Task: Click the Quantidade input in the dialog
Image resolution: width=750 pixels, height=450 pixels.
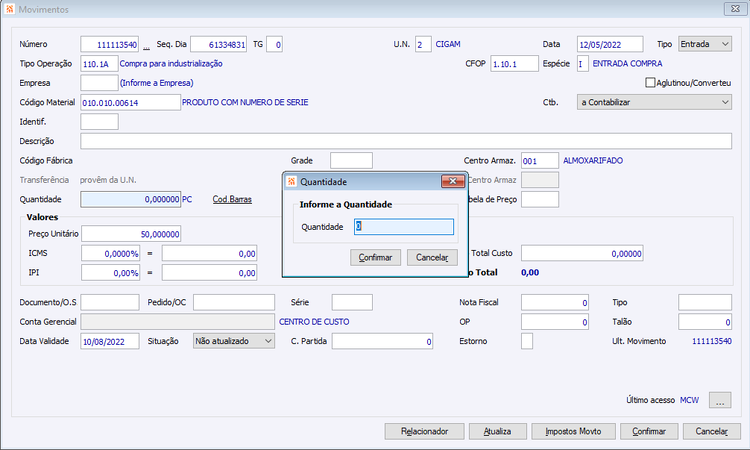Action: click(404, 227)
